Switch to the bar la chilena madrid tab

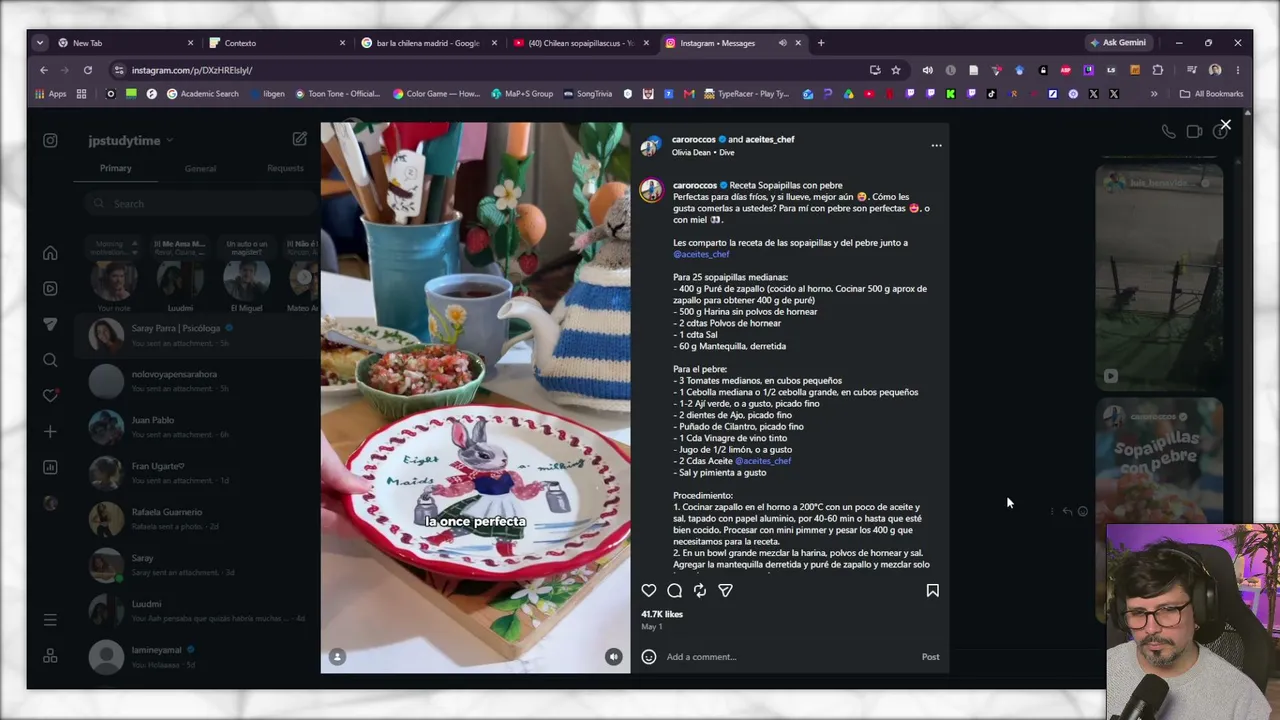(x=429, y=43)
